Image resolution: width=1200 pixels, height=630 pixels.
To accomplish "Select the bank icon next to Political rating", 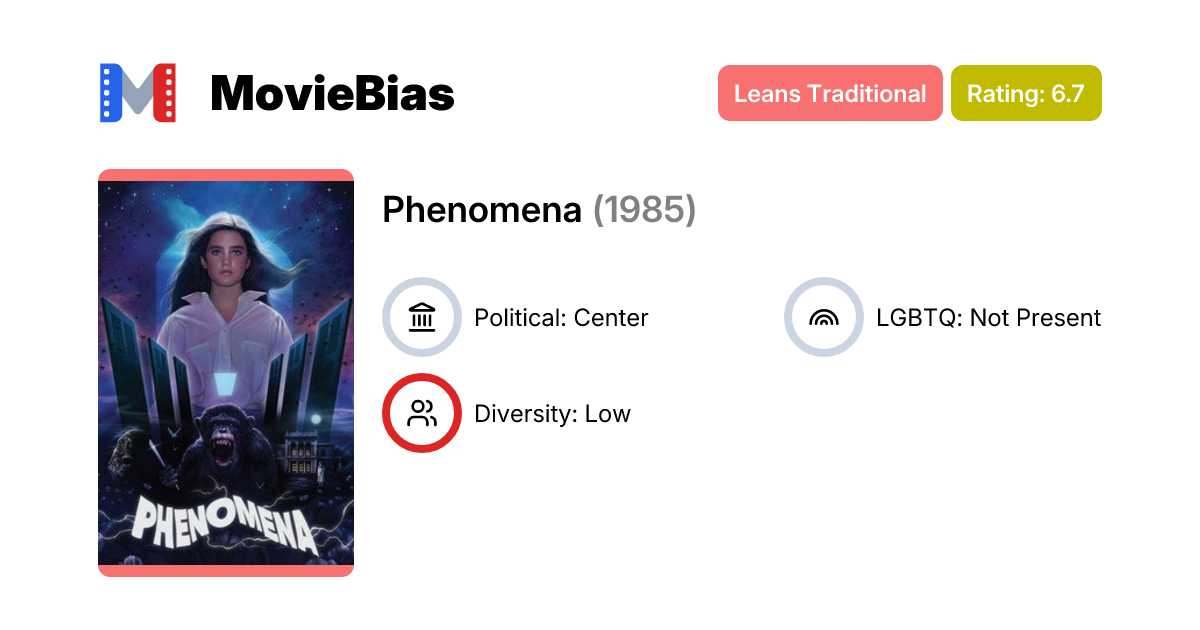I will [422, 317].
